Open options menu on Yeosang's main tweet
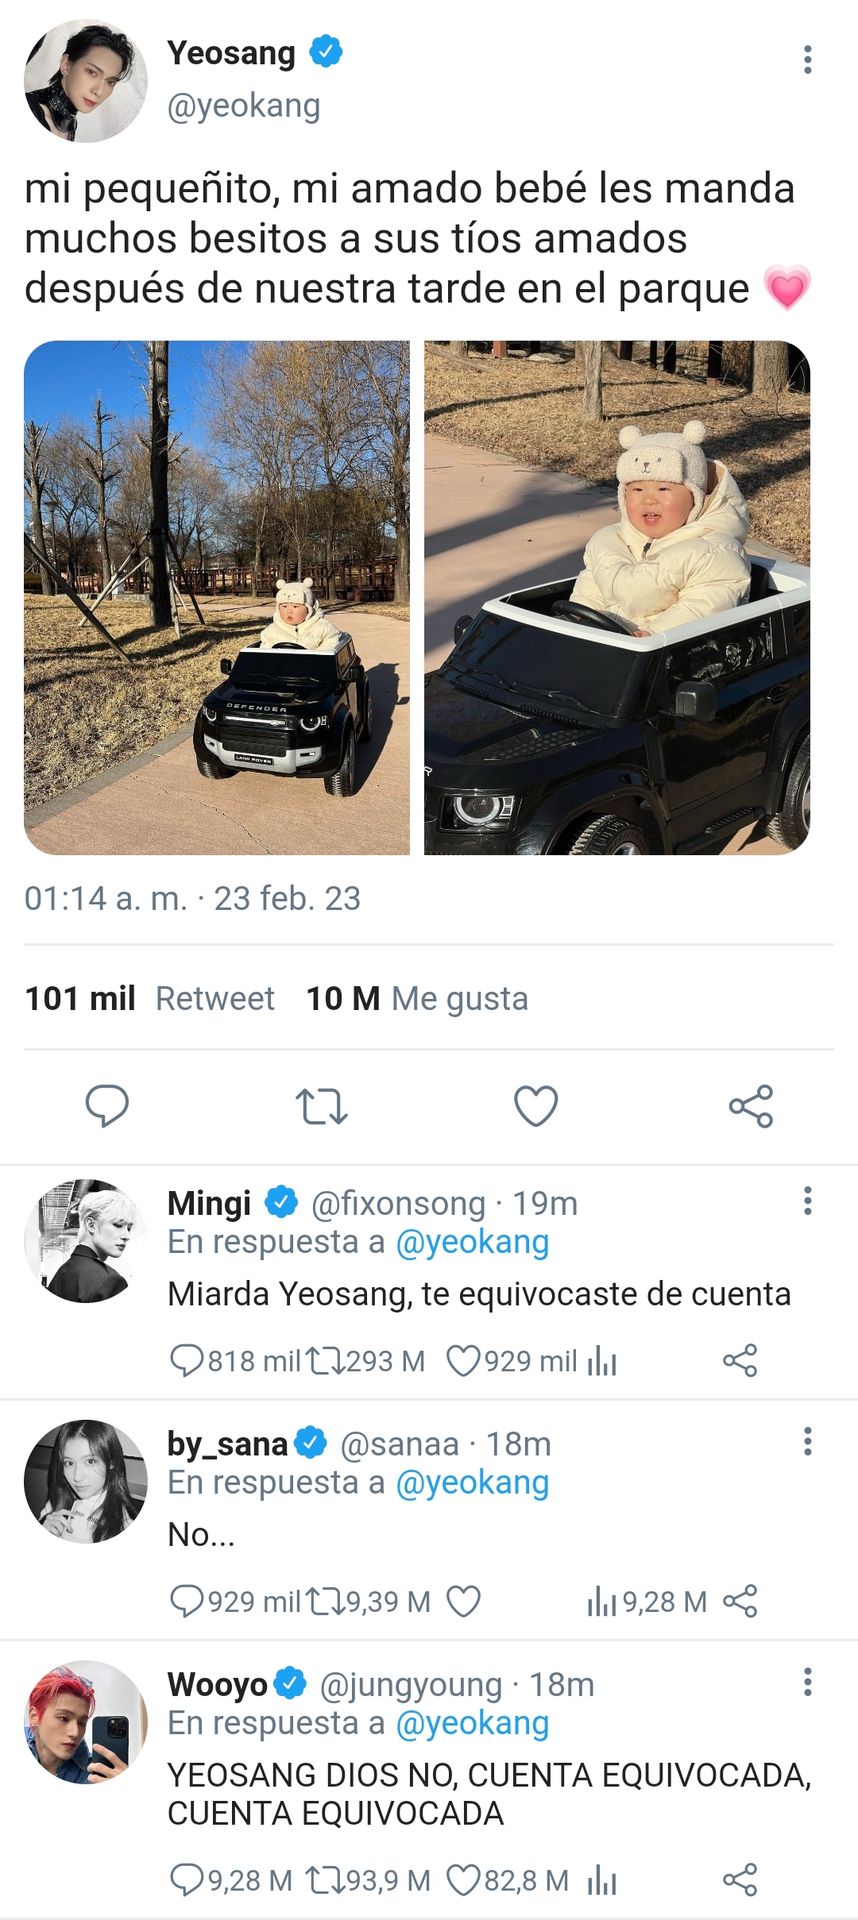The image size is (858, 1920). click(807, 60)
